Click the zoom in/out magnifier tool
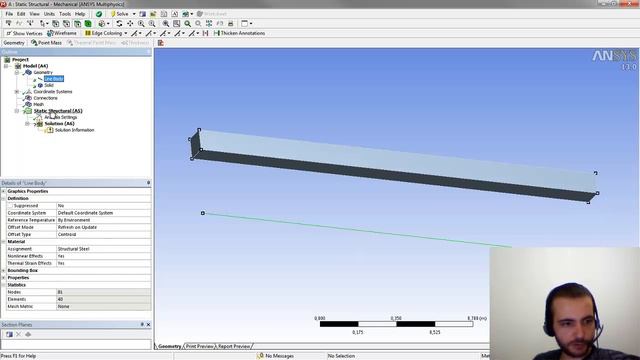The image size is (640, 360). 141,24
